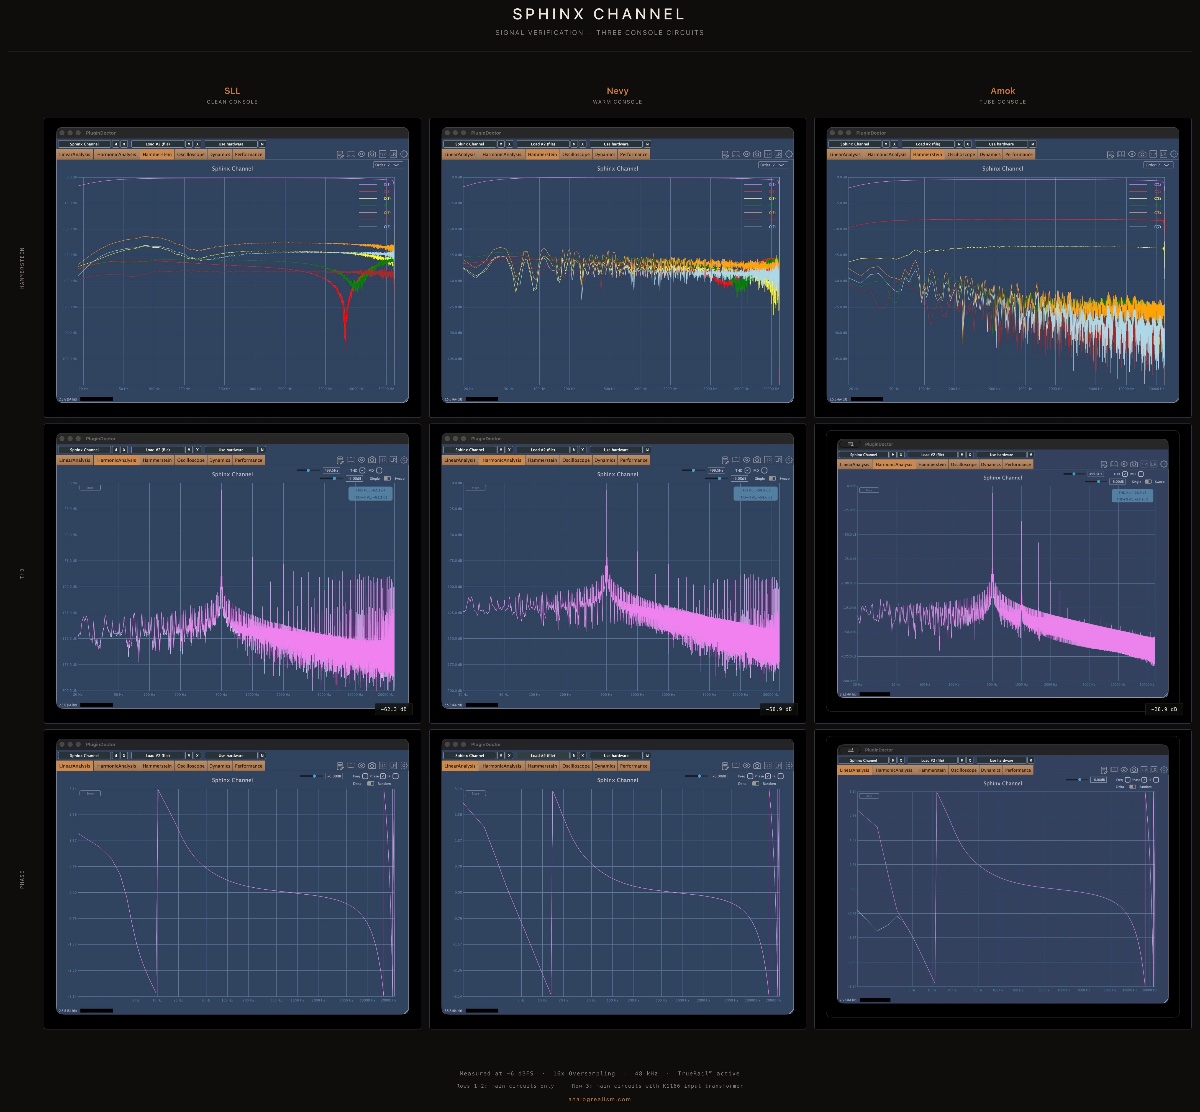Click the gear icon in SLL phase screenshot
The image size is (1200, 1112).
click(404, 766)
